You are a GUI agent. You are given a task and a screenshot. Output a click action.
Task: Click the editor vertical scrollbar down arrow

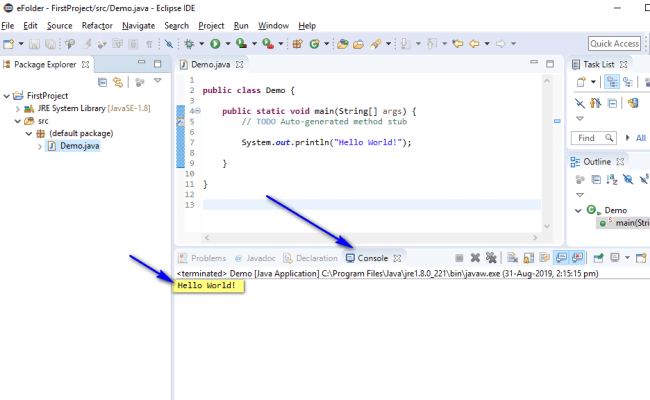(547, 226)
